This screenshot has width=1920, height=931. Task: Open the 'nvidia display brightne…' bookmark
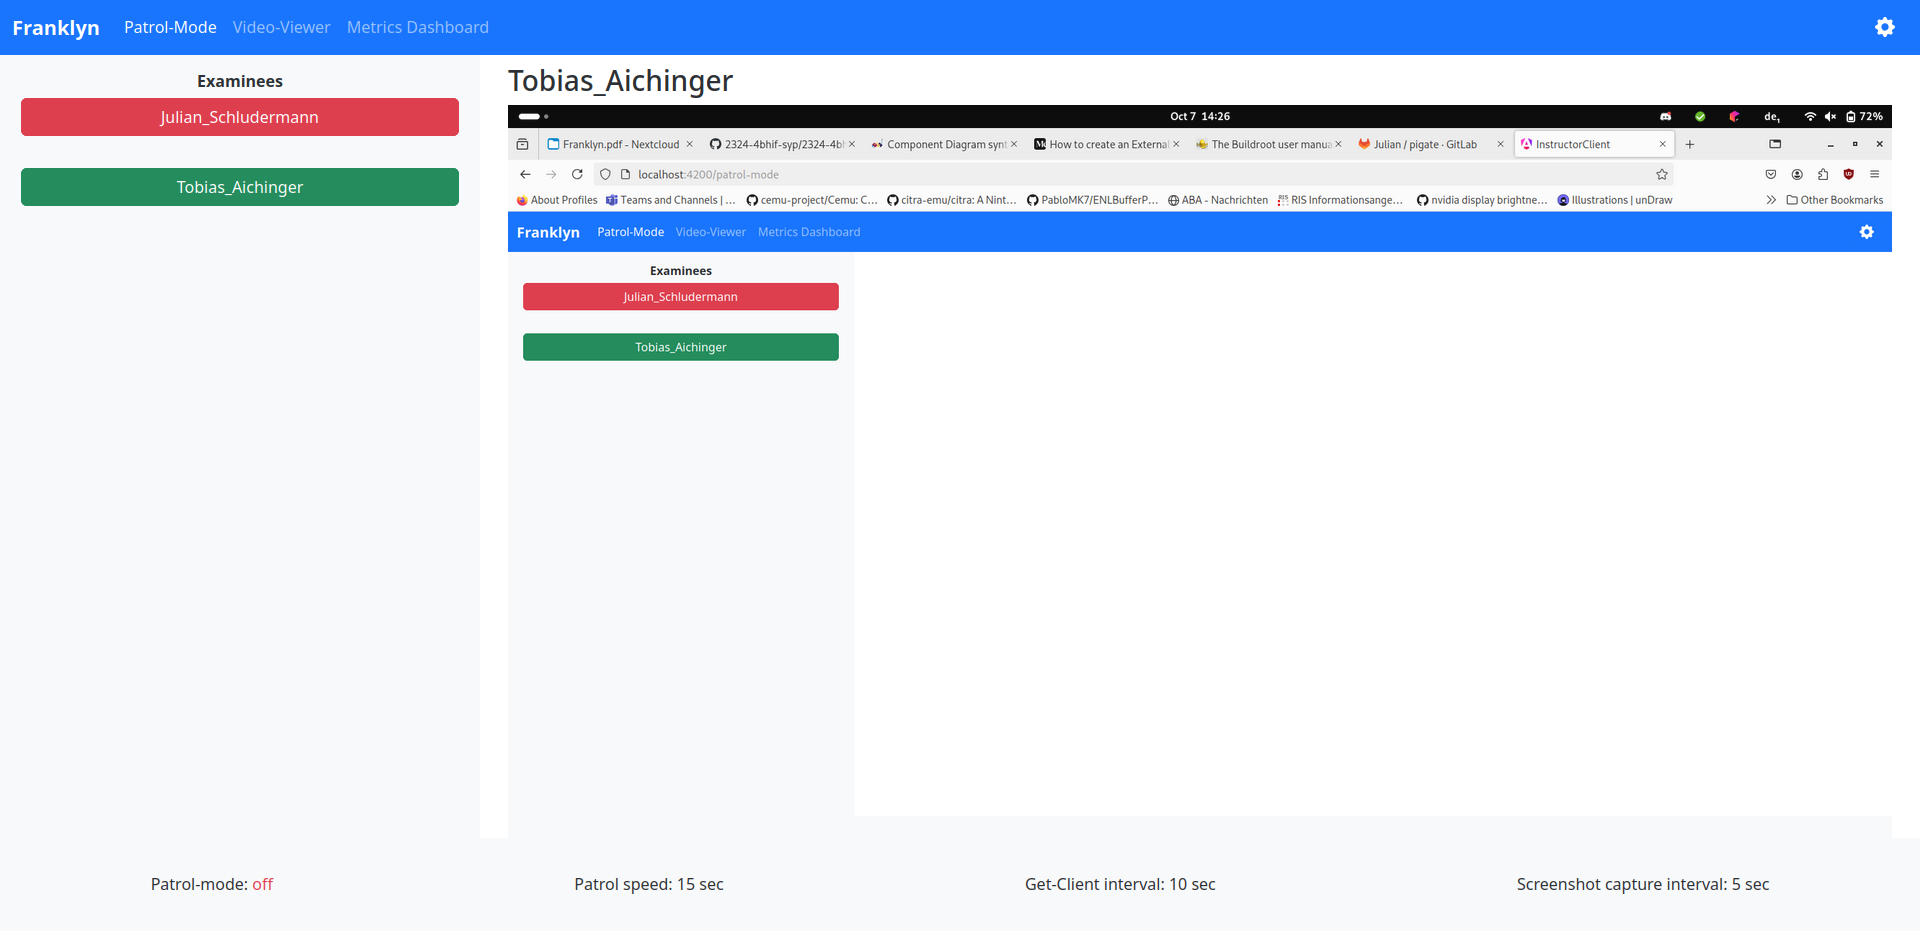click(1482, 200)
